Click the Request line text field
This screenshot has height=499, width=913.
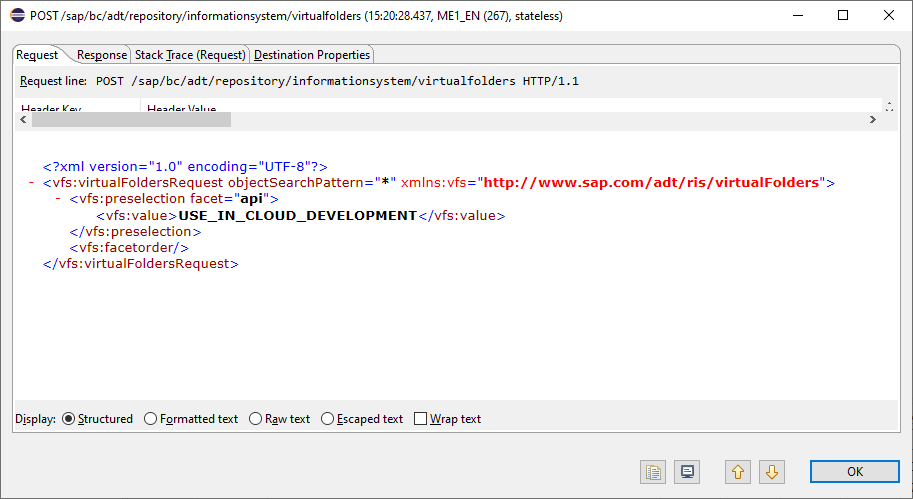pos(337,81)
